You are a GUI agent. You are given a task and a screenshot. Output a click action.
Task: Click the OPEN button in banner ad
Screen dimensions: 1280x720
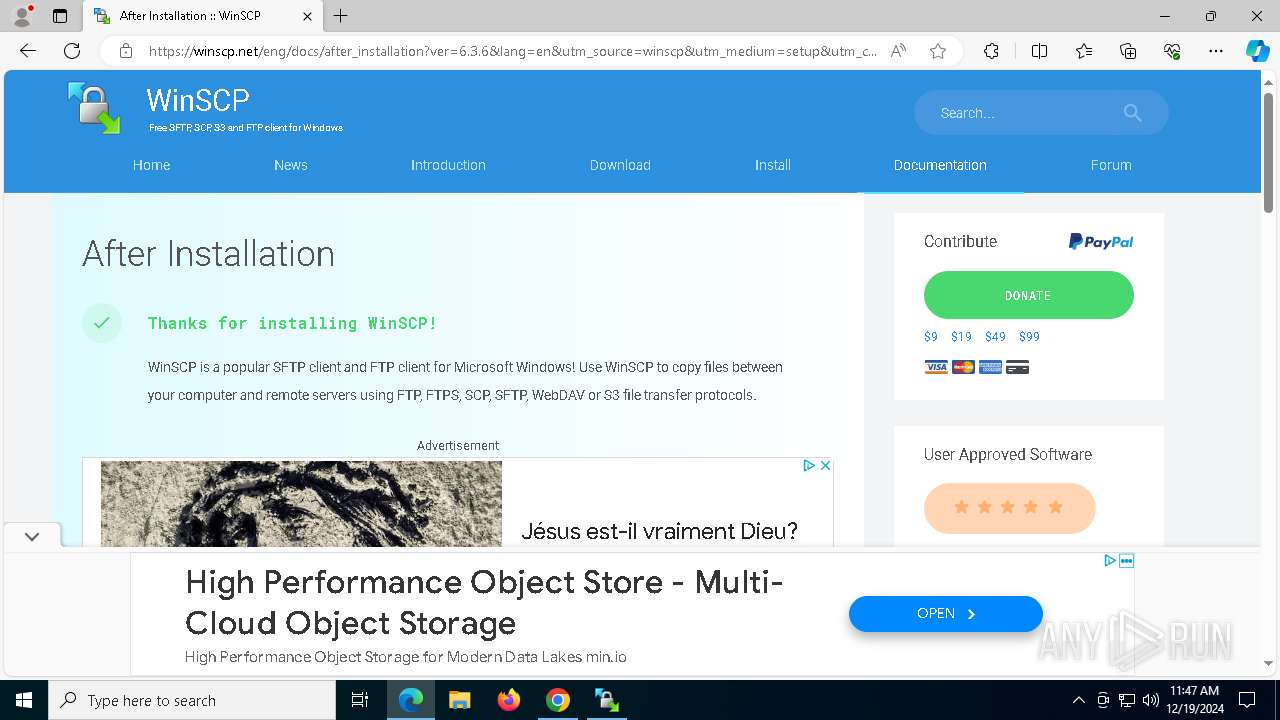[x=946, y=614]
